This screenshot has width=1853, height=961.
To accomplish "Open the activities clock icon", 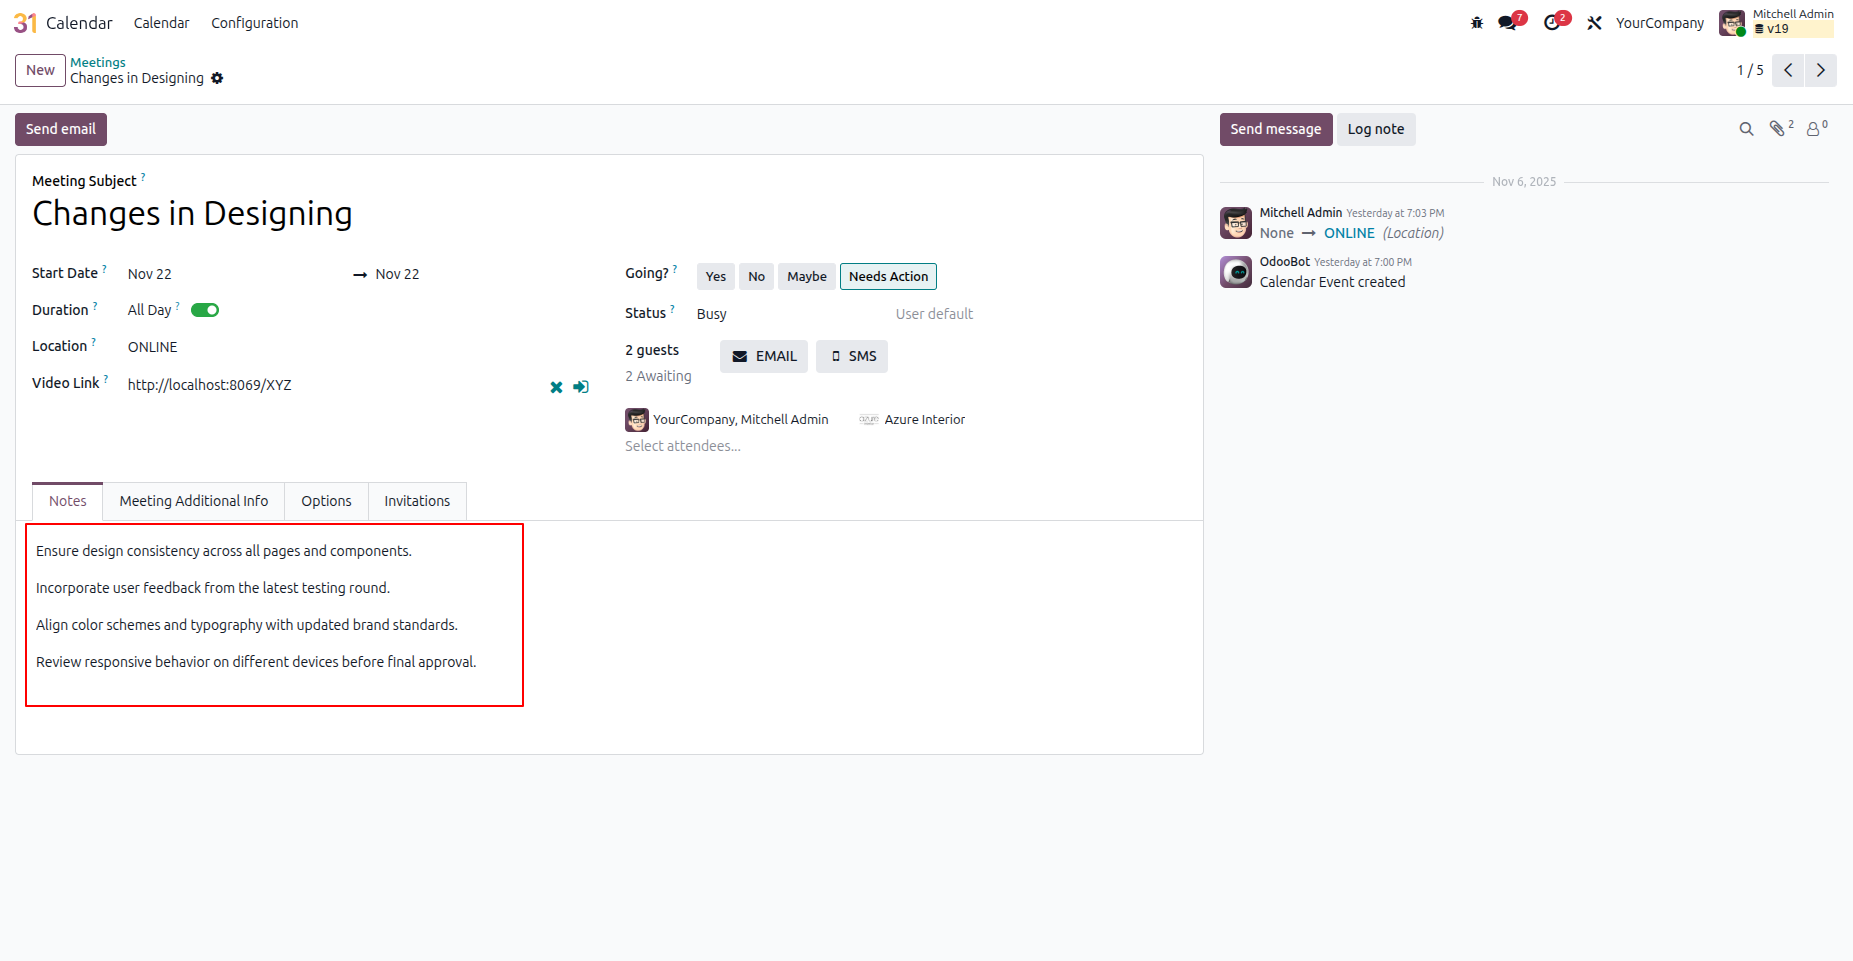I will click(1553, 23).
